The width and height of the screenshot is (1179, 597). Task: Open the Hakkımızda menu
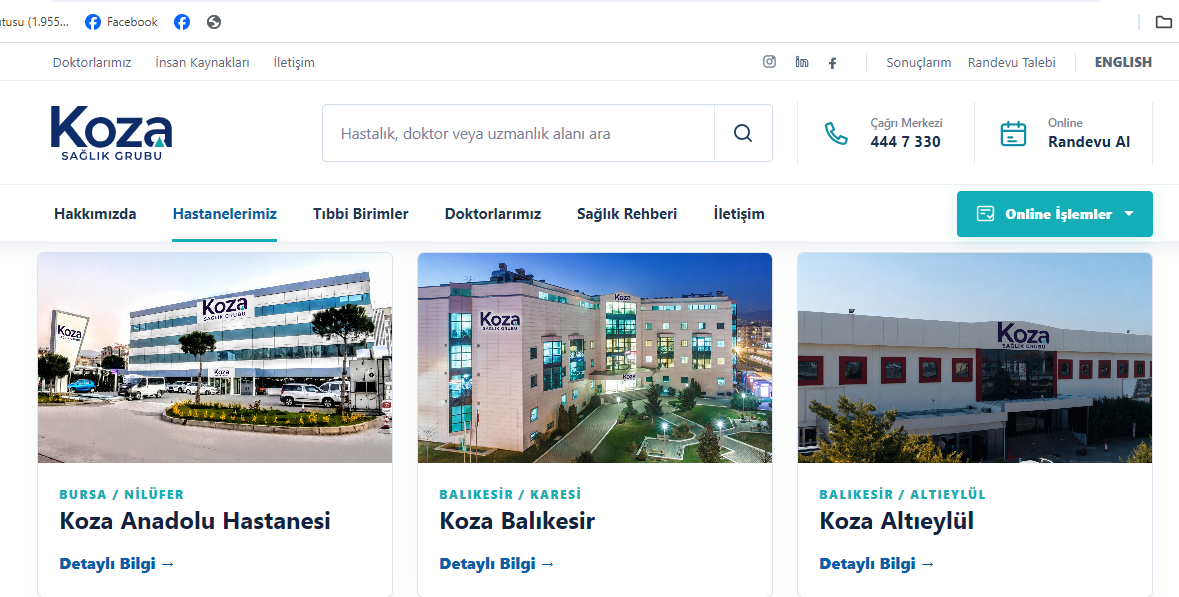tap(95, 214)
